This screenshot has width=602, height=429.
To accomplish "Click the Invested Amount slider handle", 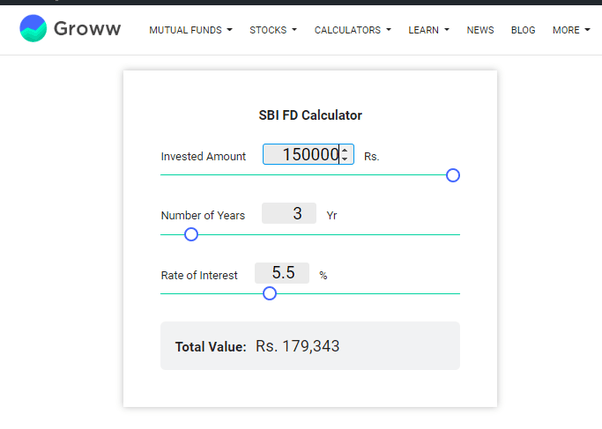I will pos(453,175).
